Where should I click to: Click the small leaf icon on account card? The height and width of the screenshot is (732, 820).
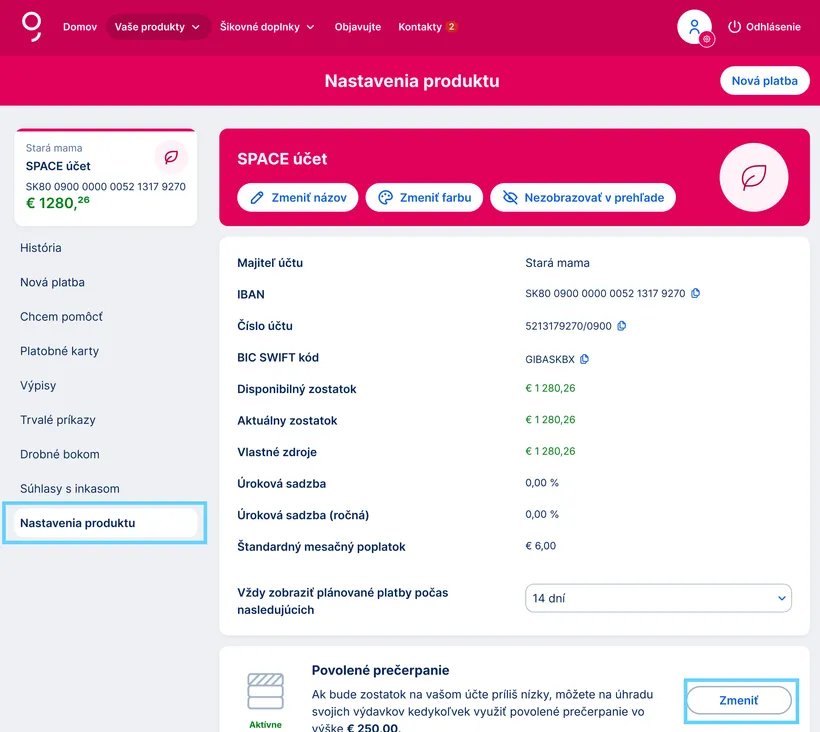(x=171, y=157)
